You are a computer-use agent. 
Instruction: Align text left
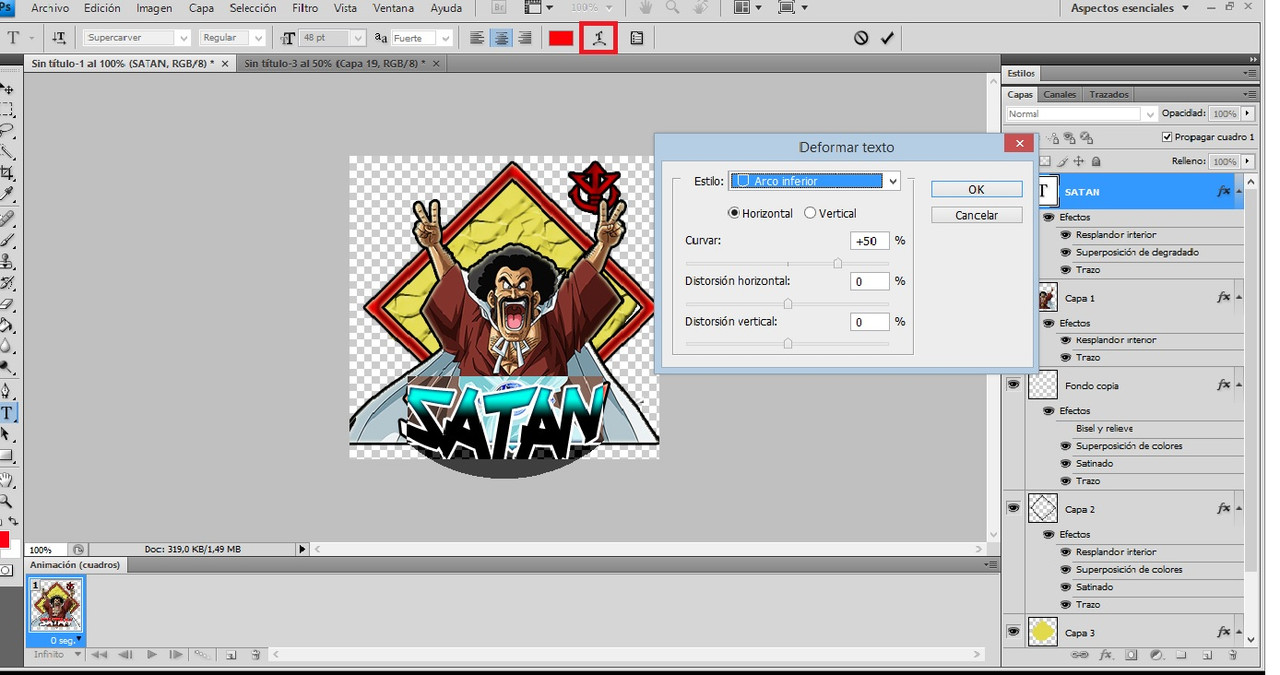click(477, 38)
